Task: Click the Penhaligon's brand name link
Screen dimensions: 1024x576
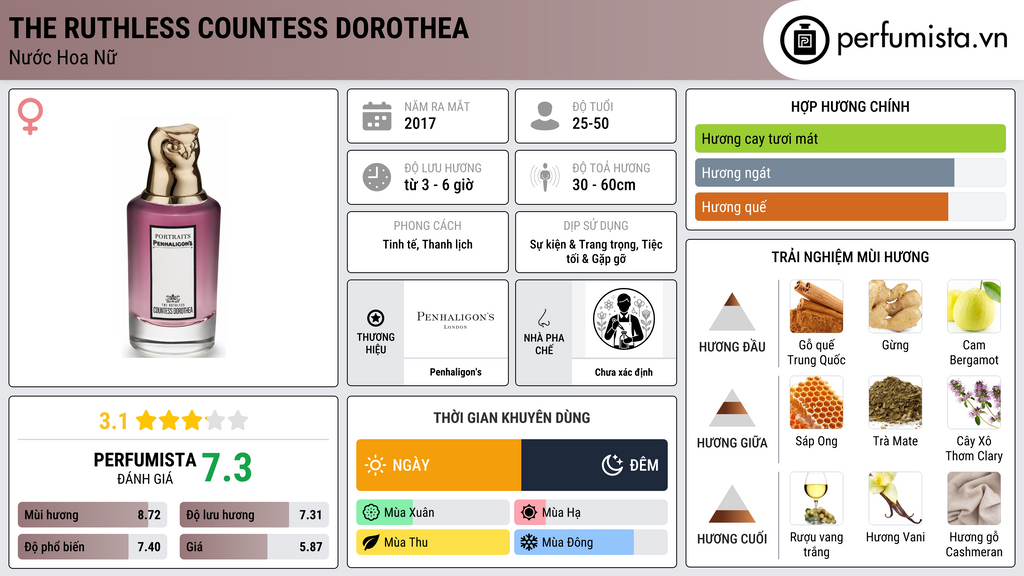Action: pos(455,372)
